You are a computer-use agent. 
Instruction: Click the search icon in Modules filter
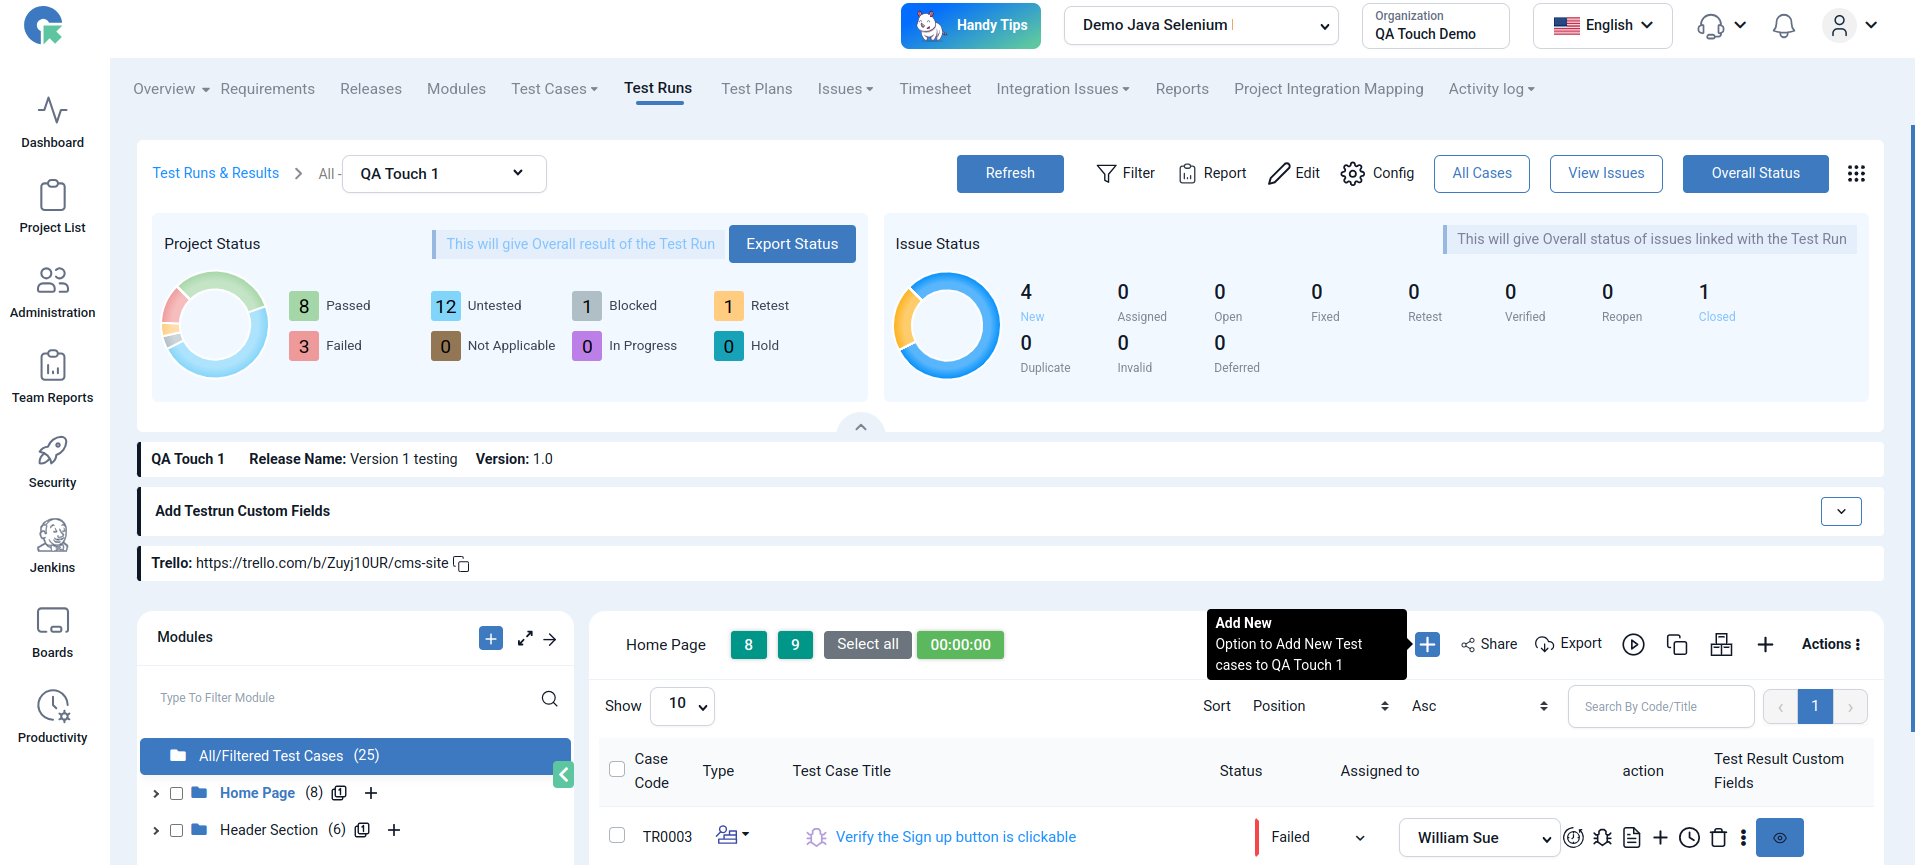coord(549,699)
